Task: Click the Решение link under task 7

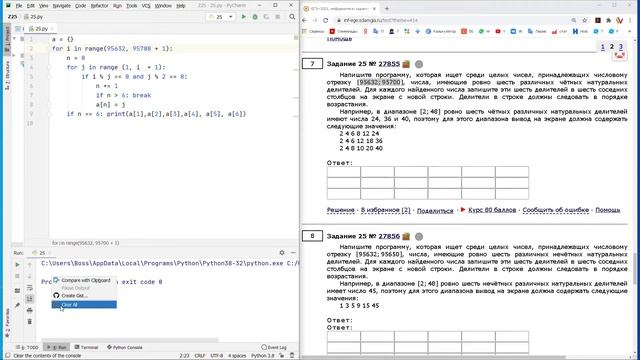Action: coord(340,210)
